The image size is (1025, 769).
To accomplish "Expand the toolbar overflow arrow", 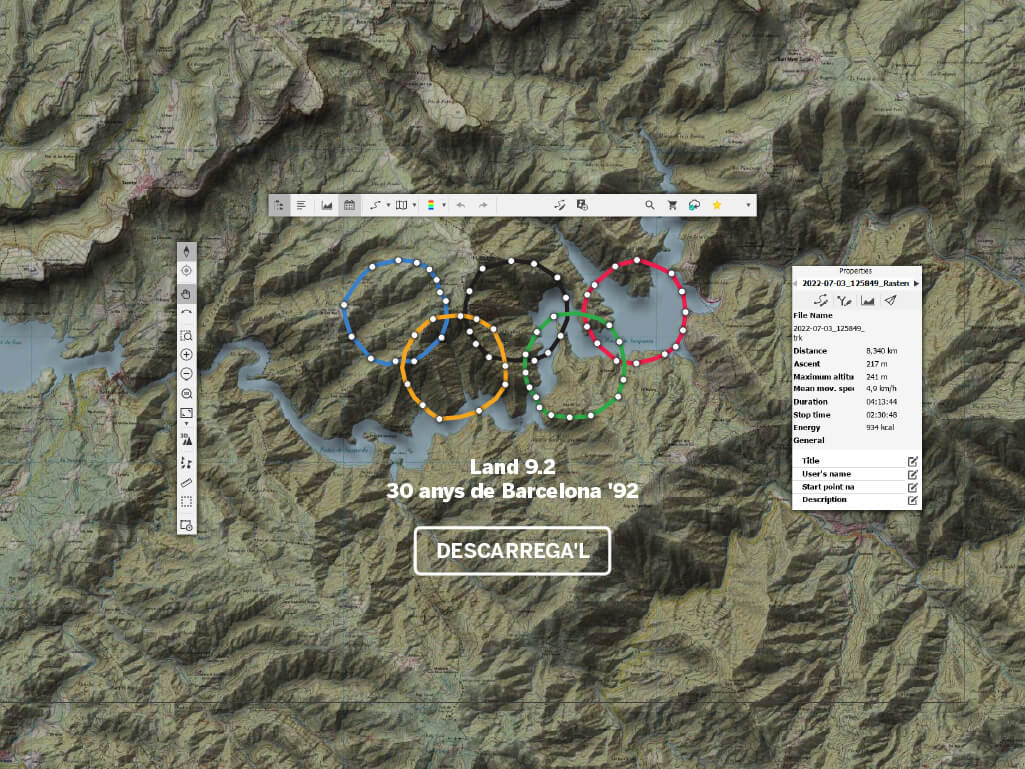I will [x=748, y=205].
